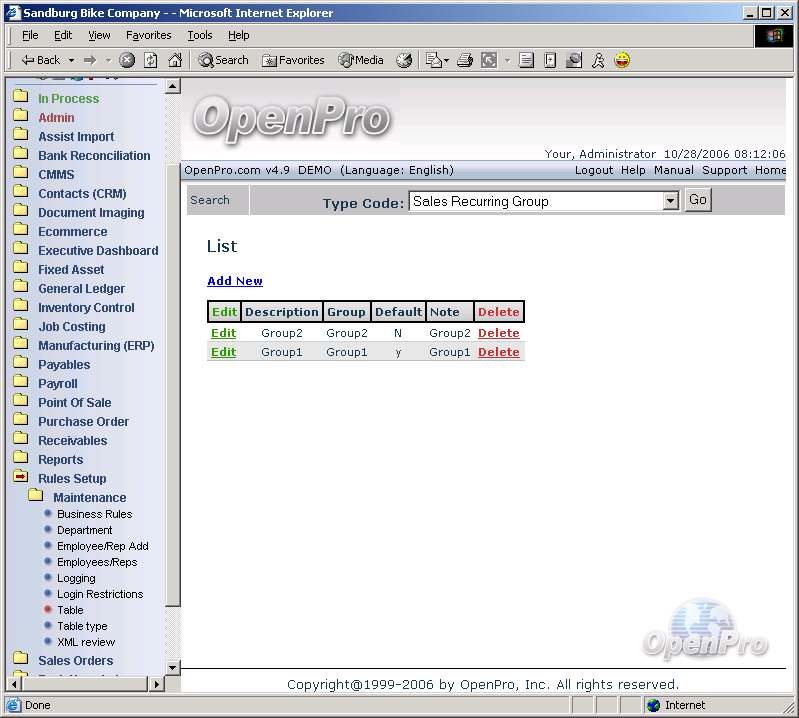Screen dimensions: 799x718
Task: Click the browser Home icon
Action: click(x=175, y=60)
